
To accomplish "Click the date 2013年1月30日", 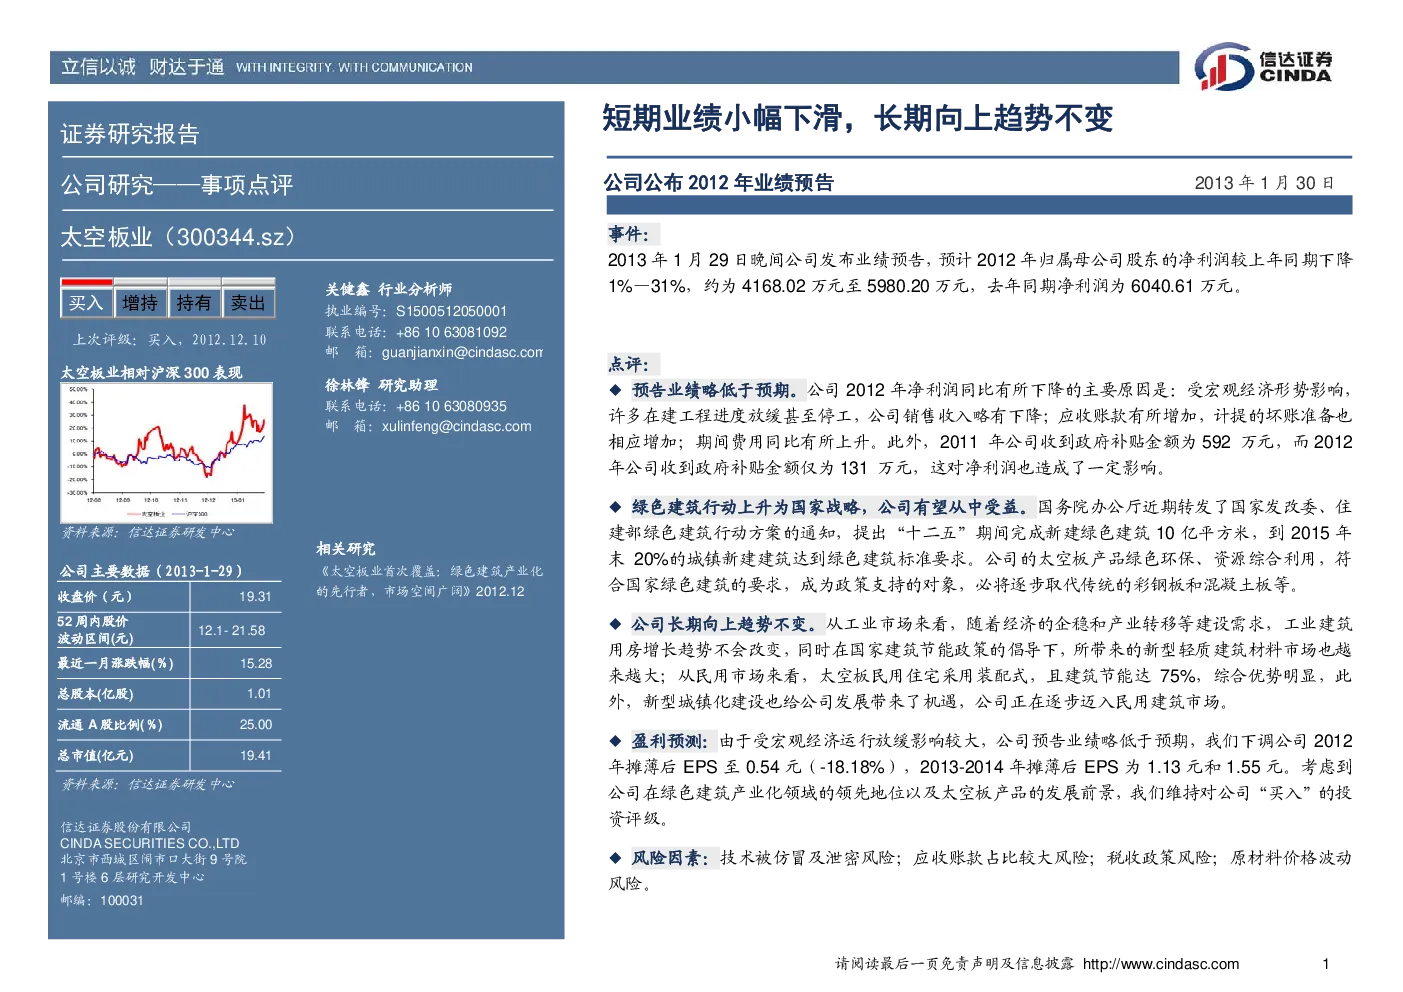I will coord(1264,183).
